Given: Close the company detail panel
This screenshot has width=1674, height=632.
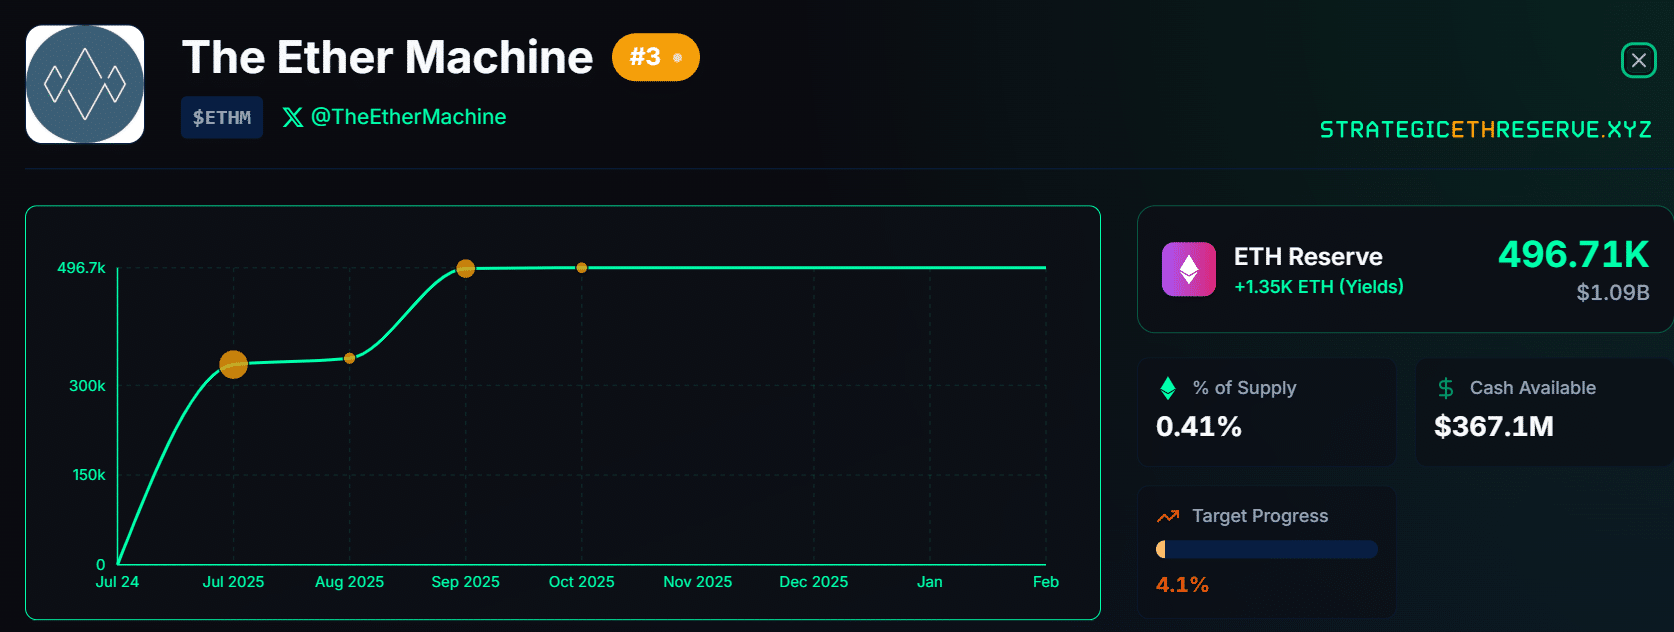Looking at the screenshot, I should [1638, 60].
